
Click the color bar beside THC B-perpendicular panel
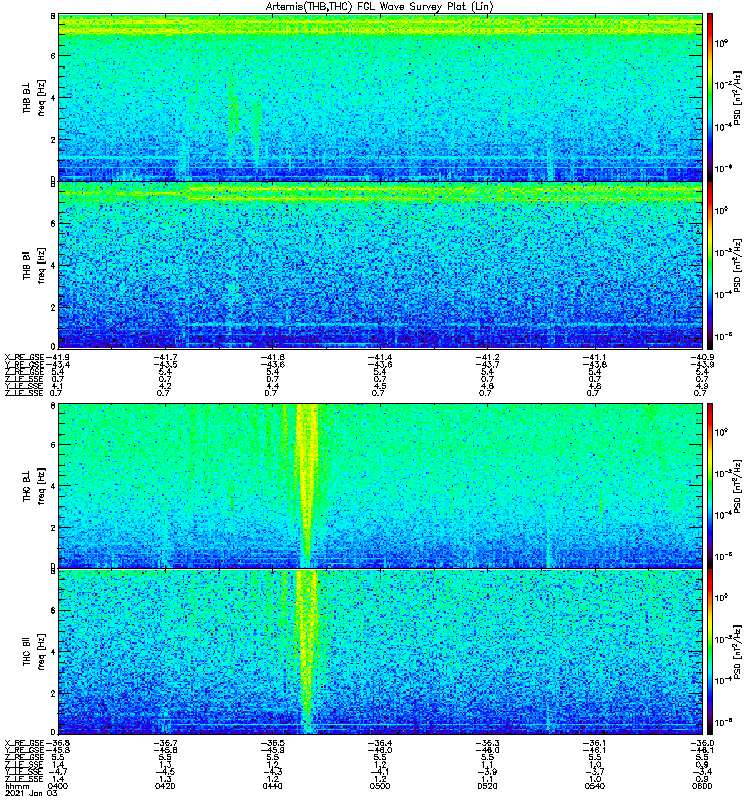[710, 486]
